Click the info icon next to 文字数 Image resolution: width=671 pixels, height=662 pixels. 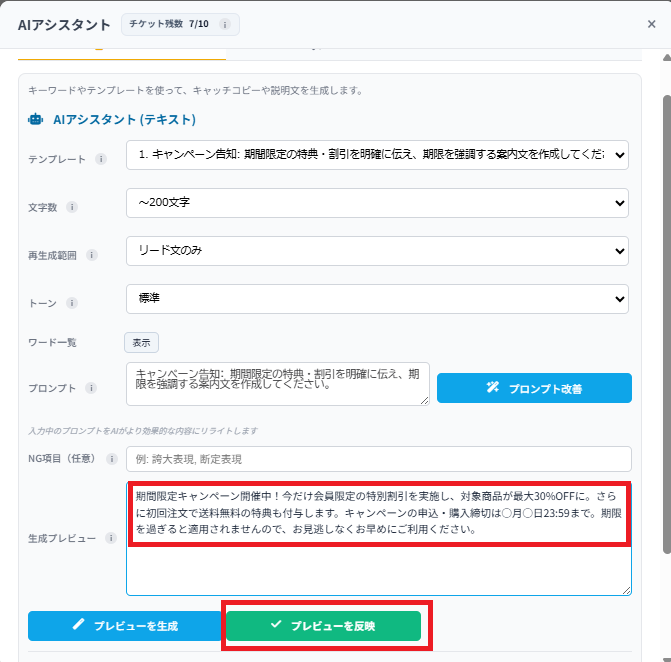(72, 207)
